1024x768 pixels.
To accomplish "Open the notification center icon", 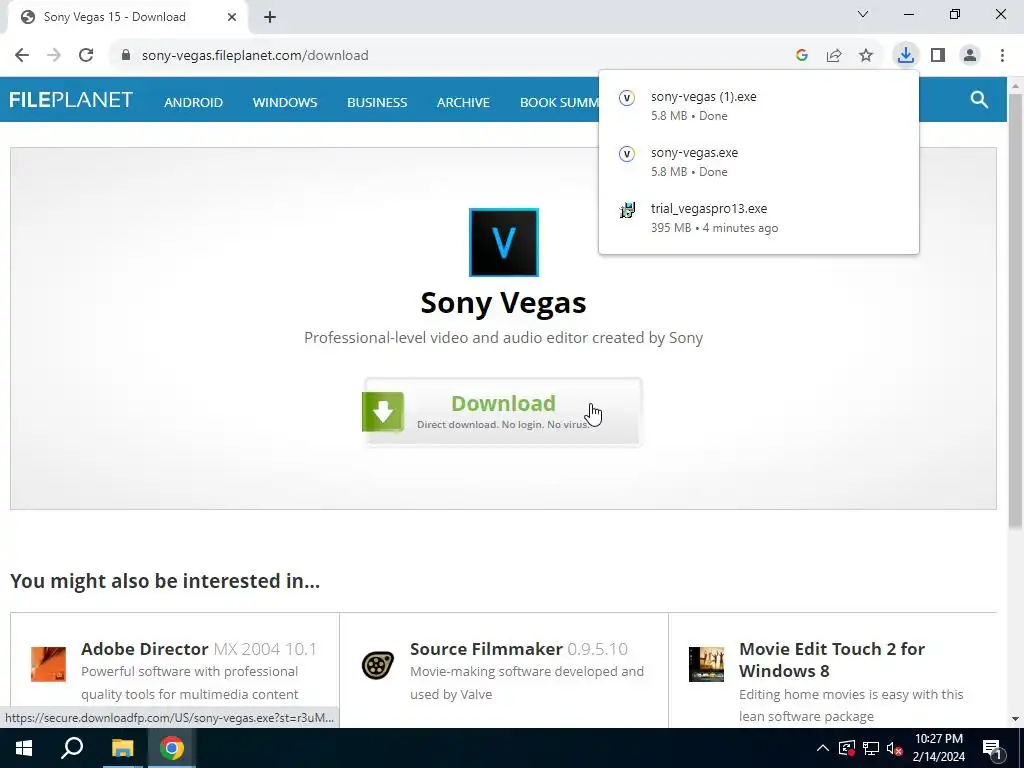I will [x=992, y=749].
